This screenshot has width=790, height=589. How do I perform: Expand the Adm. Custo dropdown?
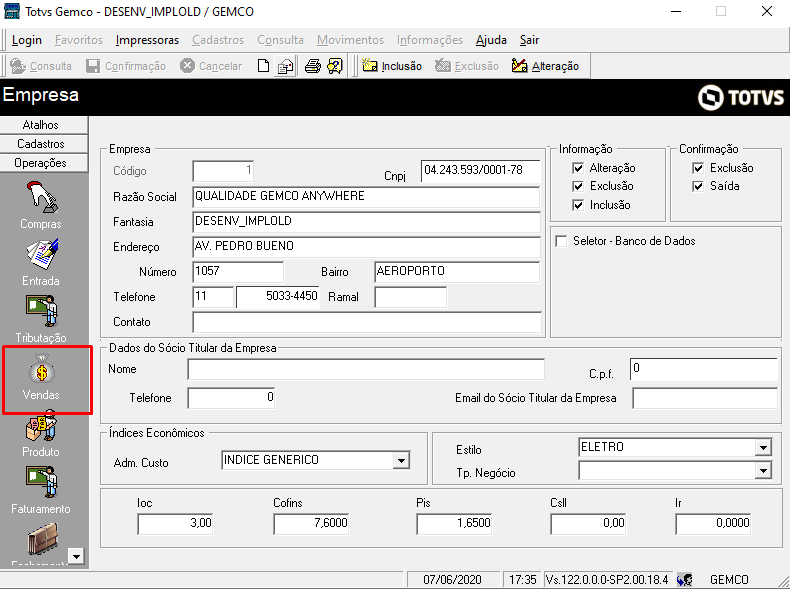pyautogui.click(x=401, y=461)
